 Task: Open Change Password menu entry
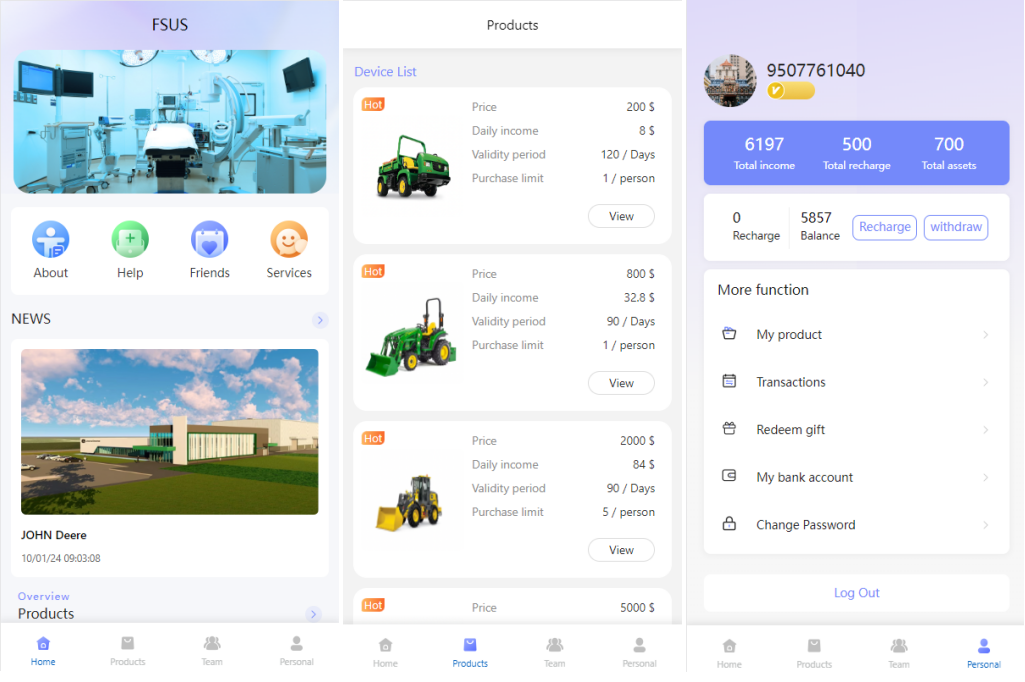tap(856, 525)
